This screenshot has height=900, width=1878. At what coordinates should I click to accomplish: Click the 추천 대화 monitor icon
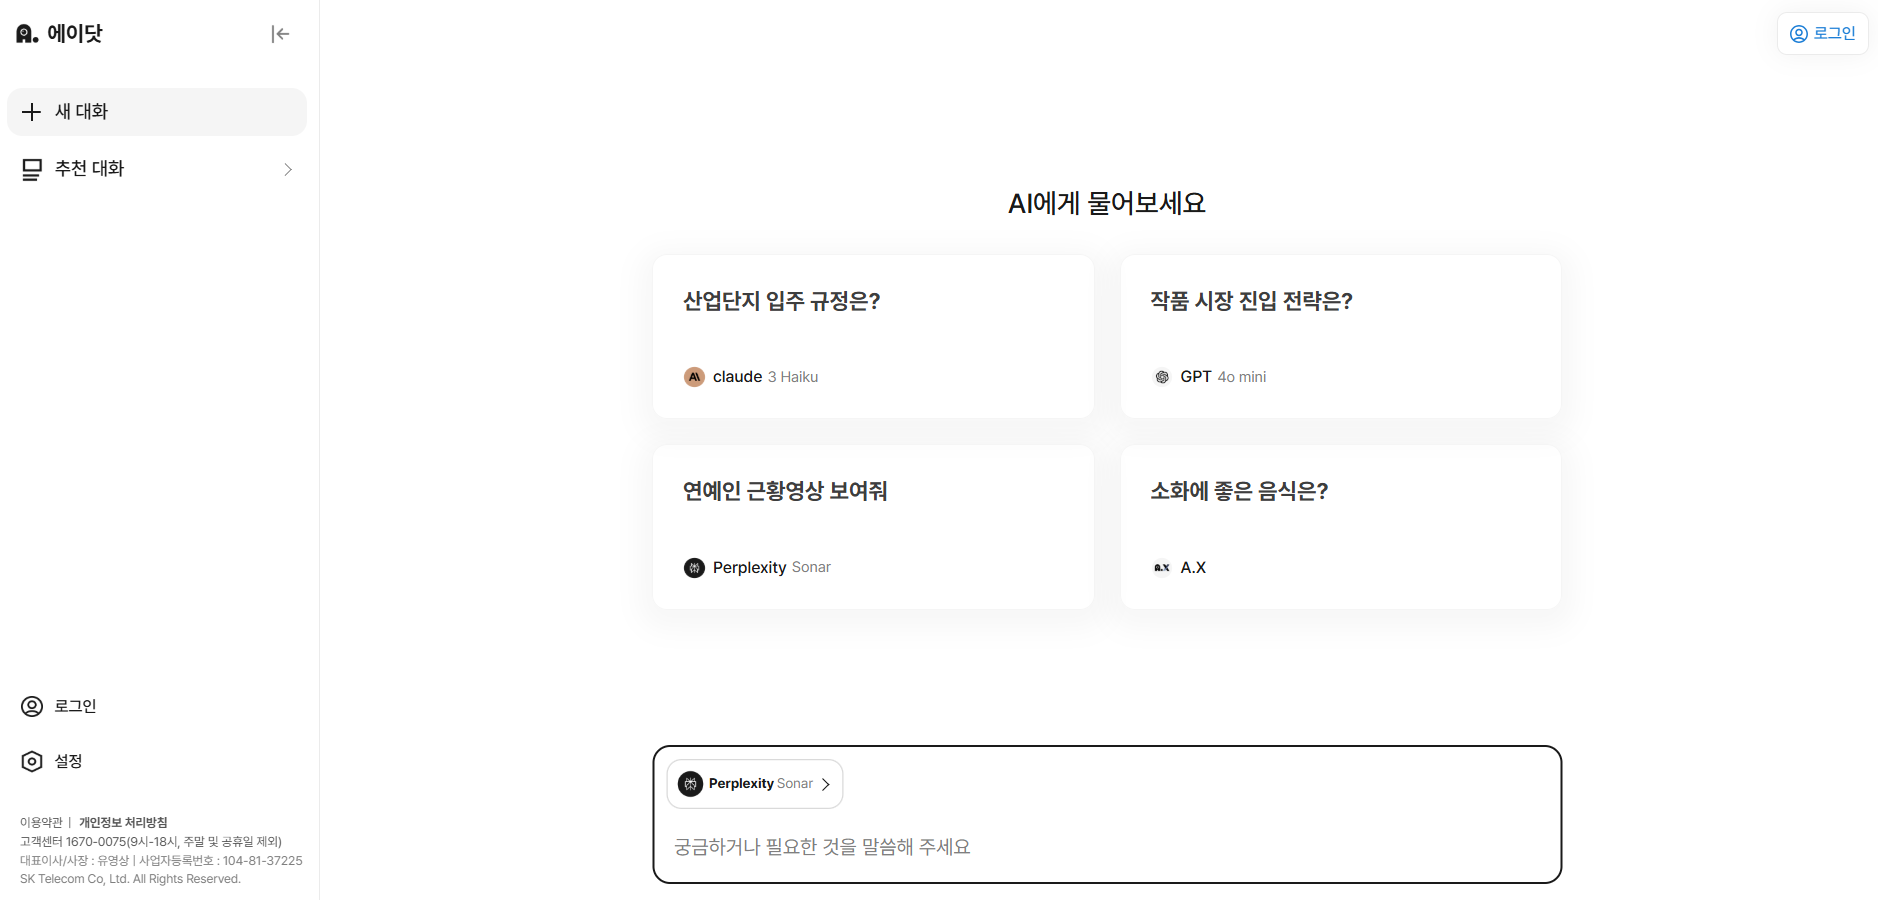[x=31, y=168]
